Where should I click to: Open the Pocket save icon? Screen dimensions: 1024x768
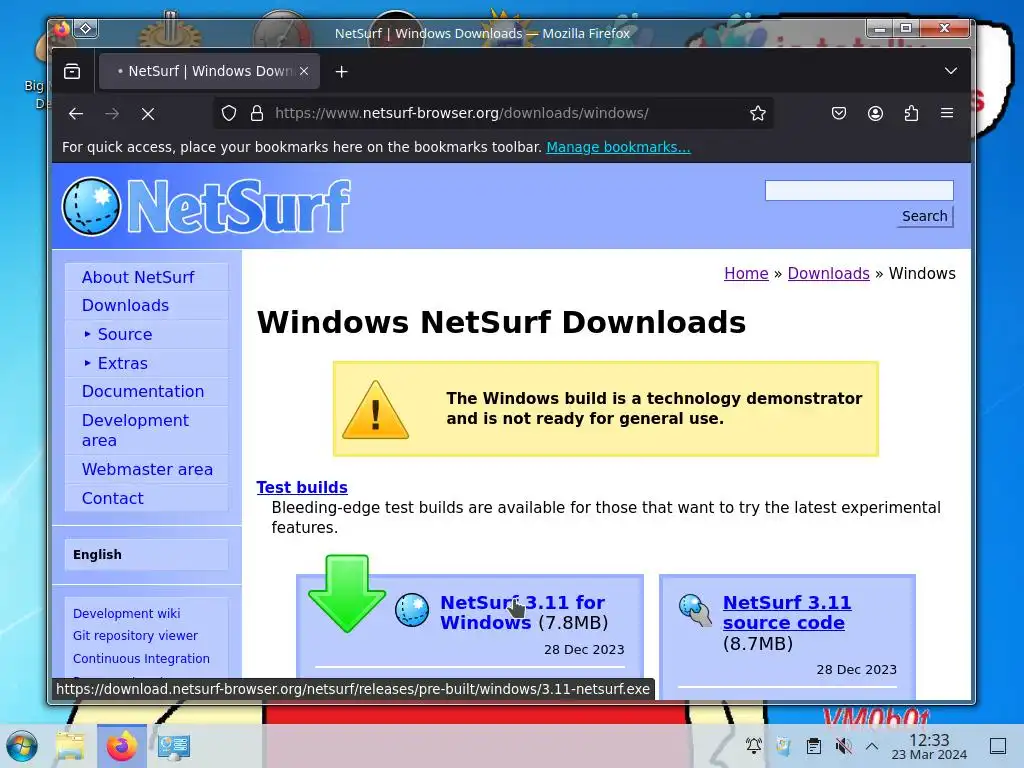839,114
